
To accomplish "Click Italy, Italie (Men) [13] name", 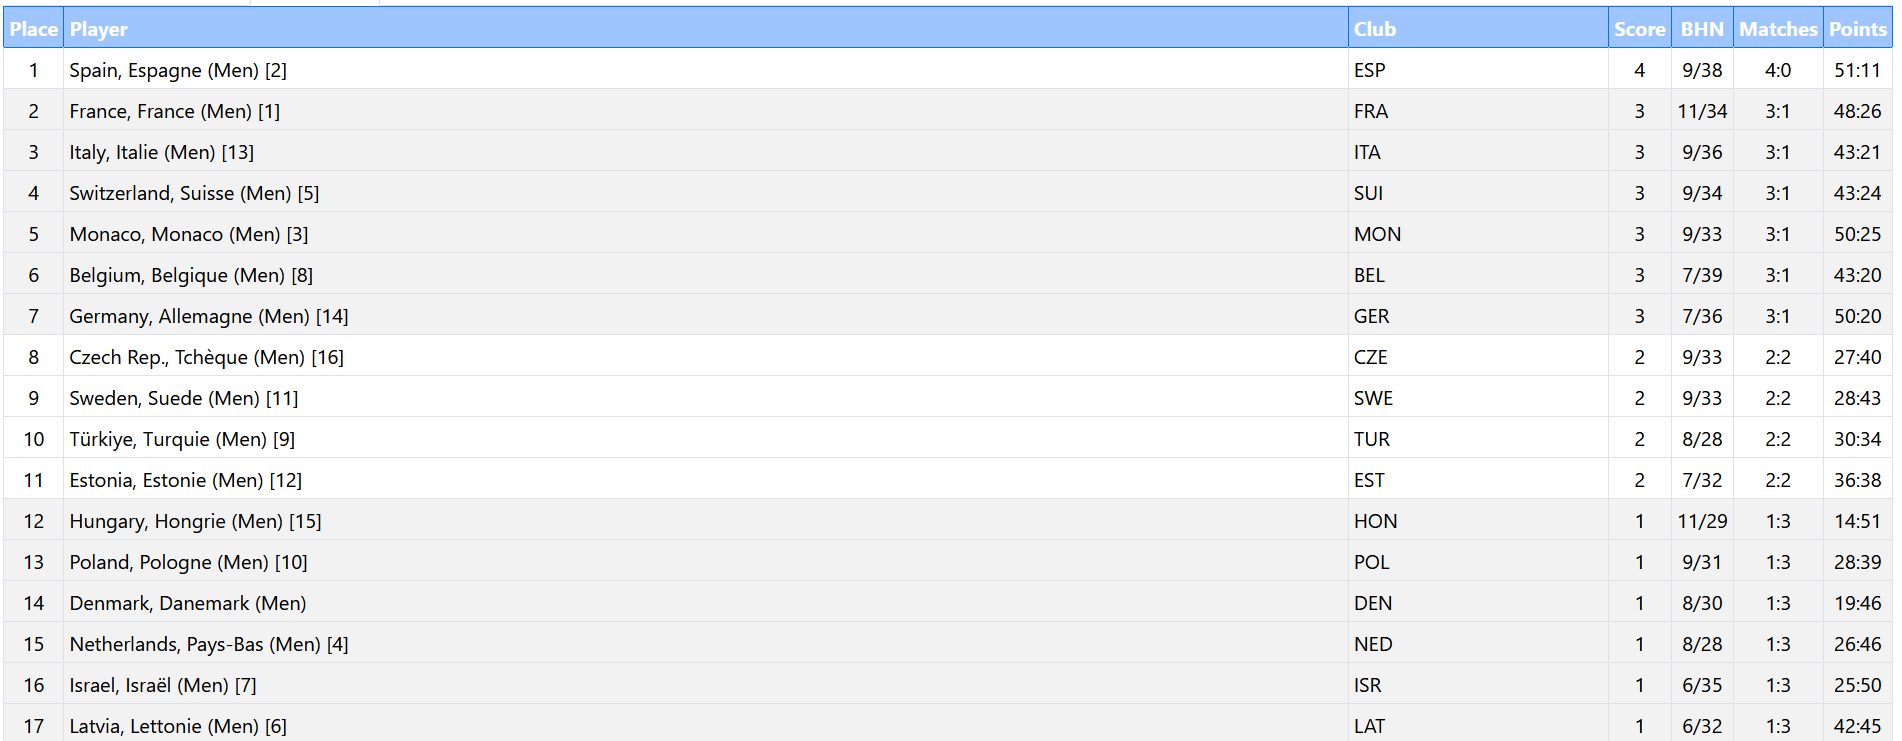I will (162, 152).
